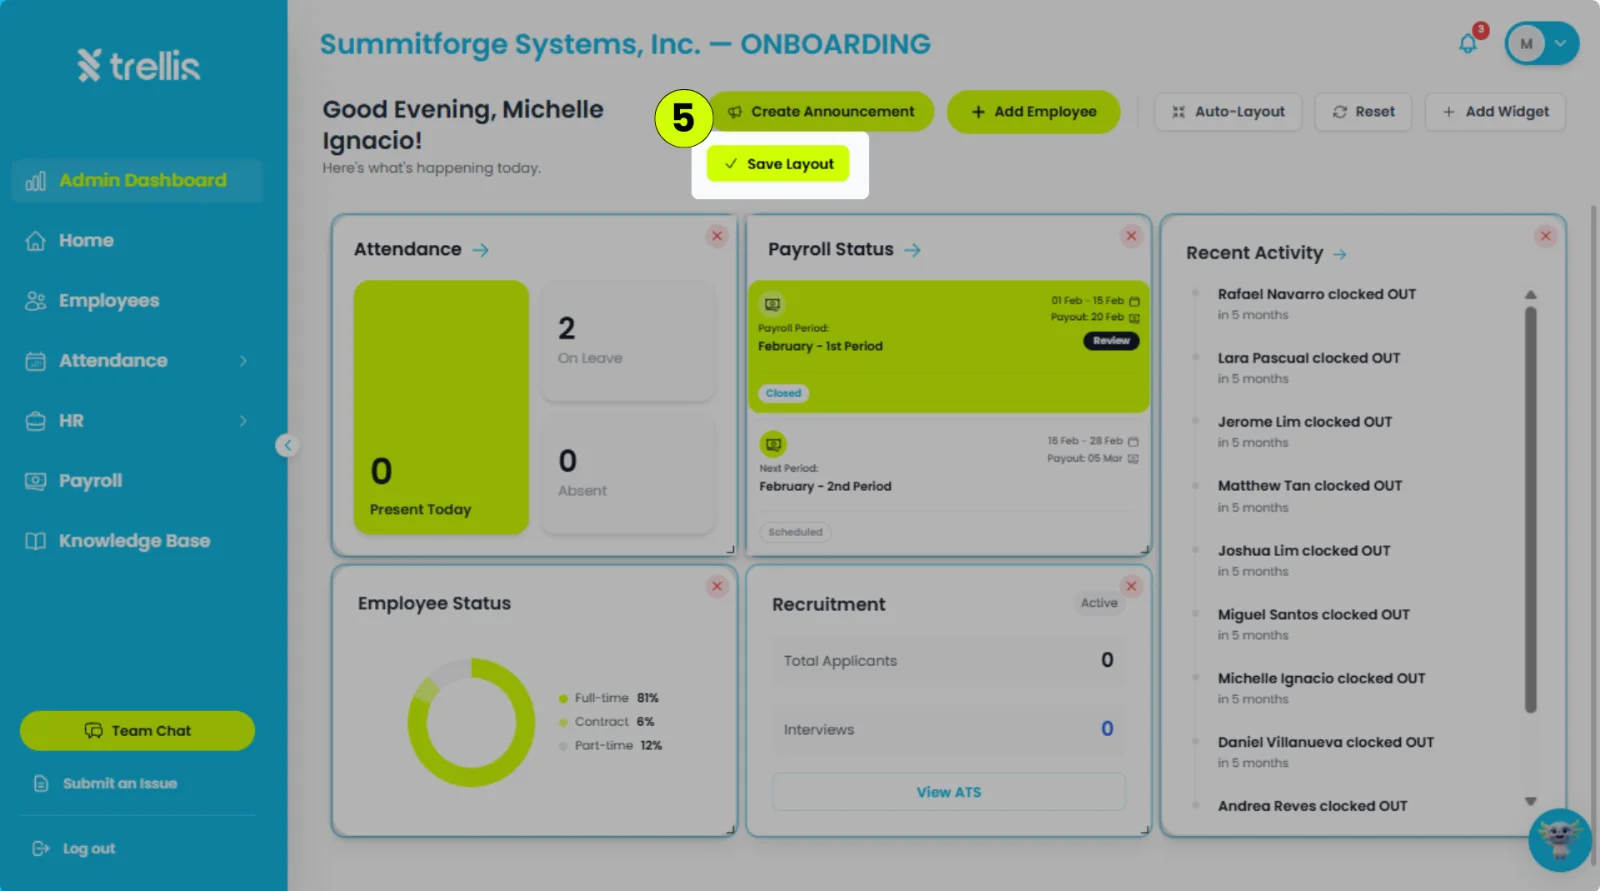This screenshot has width=1600, height=891.
Task: Click the Recent Activity scrollbar thumb
Action: pos(1530,510)
